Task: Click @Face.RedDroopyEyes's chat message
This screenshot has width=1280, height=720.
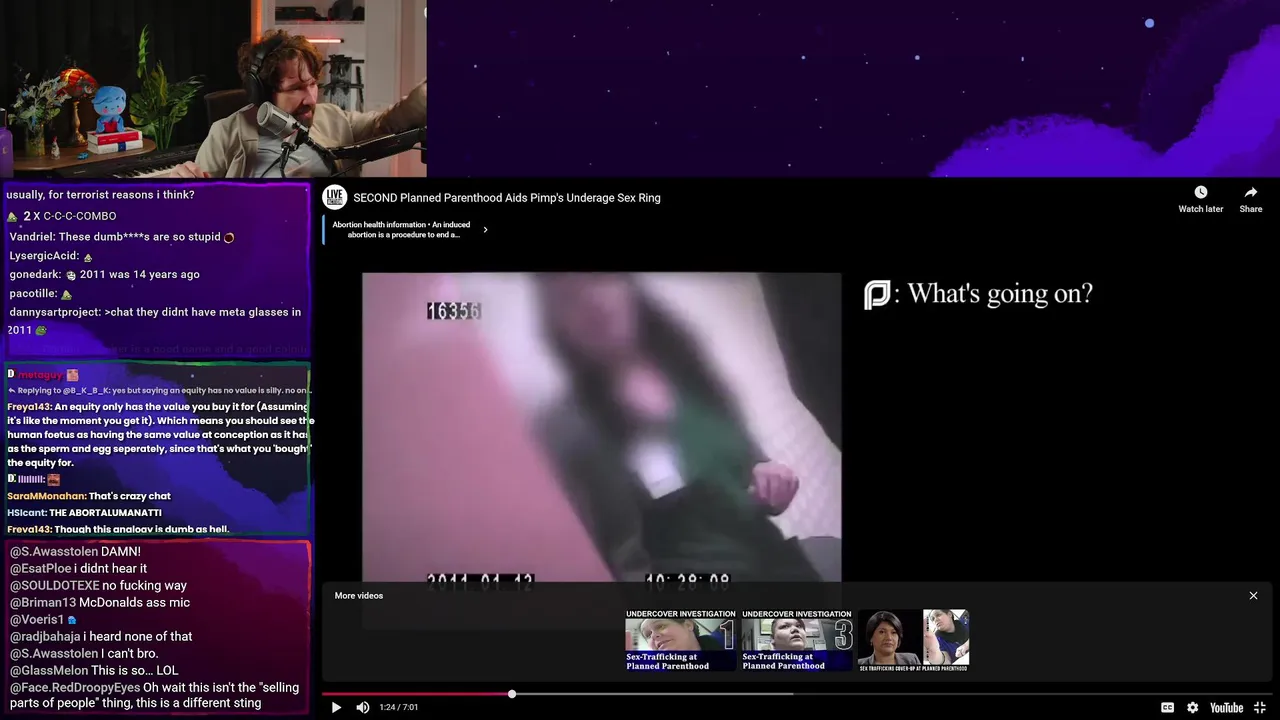Action: pos(153,695)
